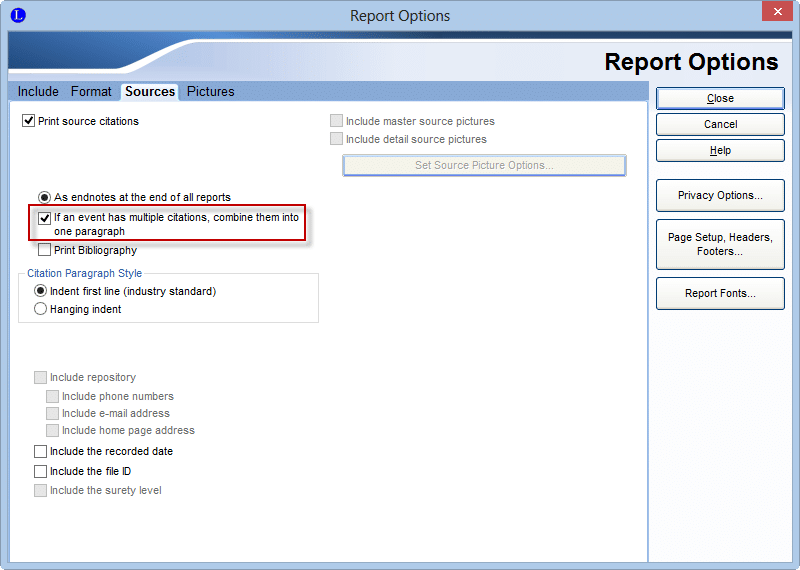The height and width of the screenshot is (570, 800).
Task: Open Page Setup, Headers, Footers
Action: pos(720,244)
